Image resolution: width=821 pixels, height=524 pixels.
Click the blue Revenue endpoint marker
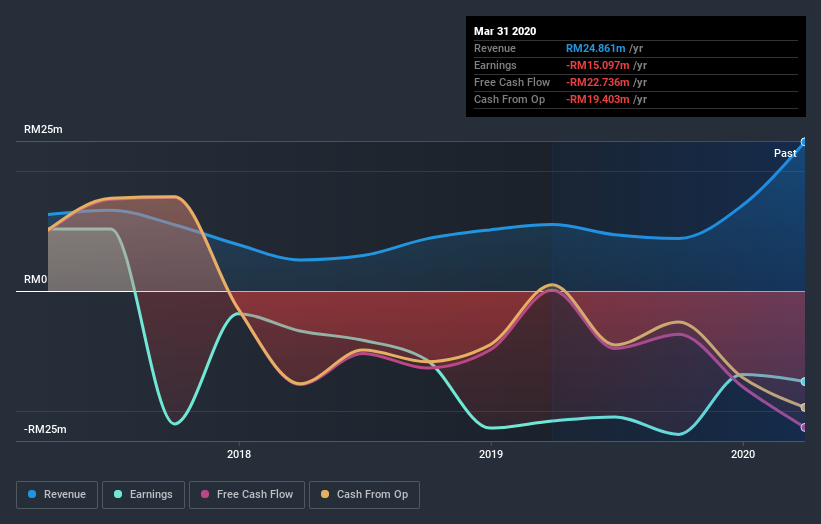804,142
